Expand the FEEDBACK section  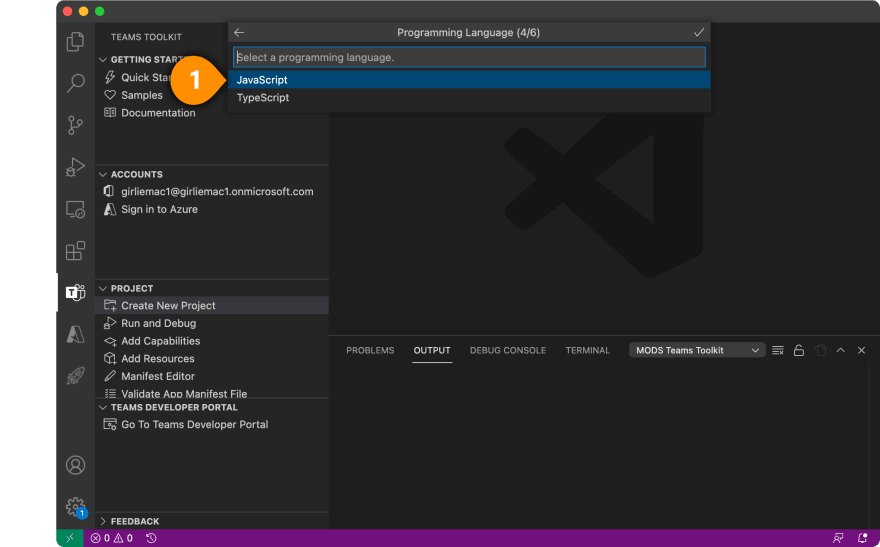(103, 521)
